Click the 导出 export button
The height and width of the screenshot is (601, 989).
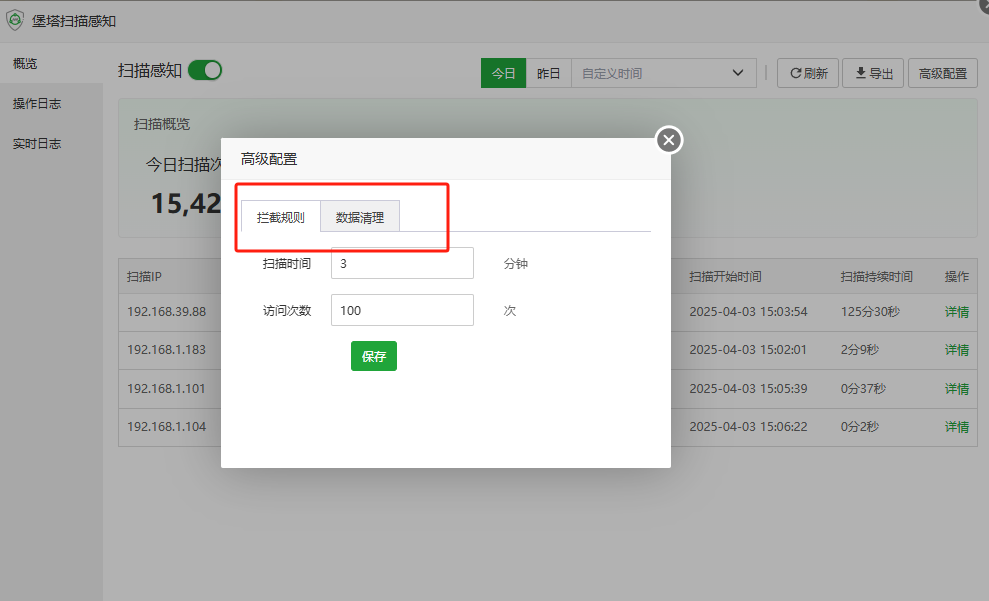[873, 73]
